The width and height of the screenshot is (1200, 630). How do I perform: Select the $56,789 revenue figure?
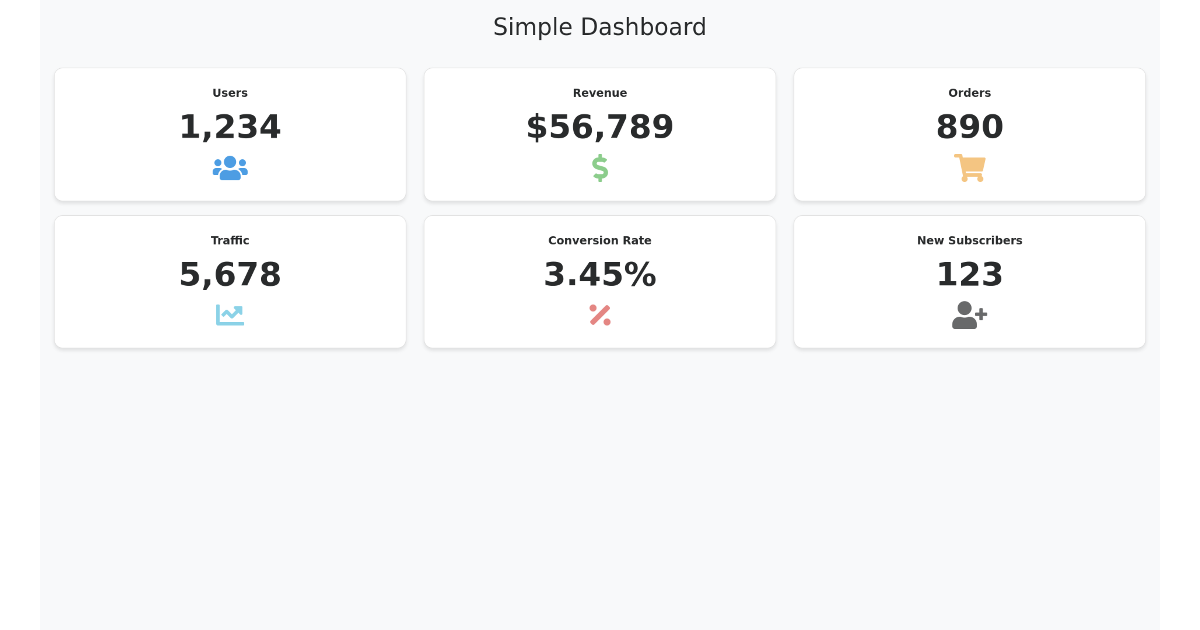(600, 127)
